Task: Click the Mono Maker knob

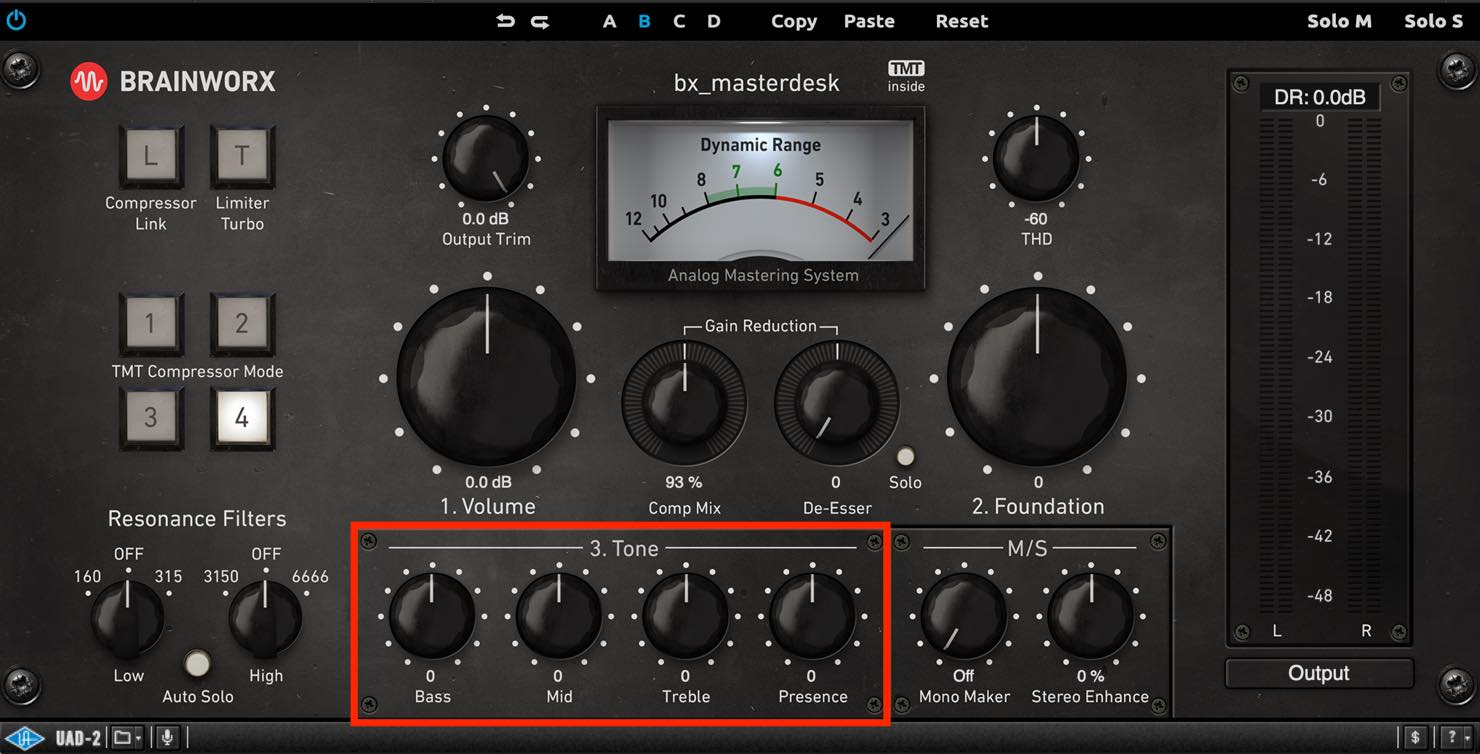Action: (x=964, y=616)
